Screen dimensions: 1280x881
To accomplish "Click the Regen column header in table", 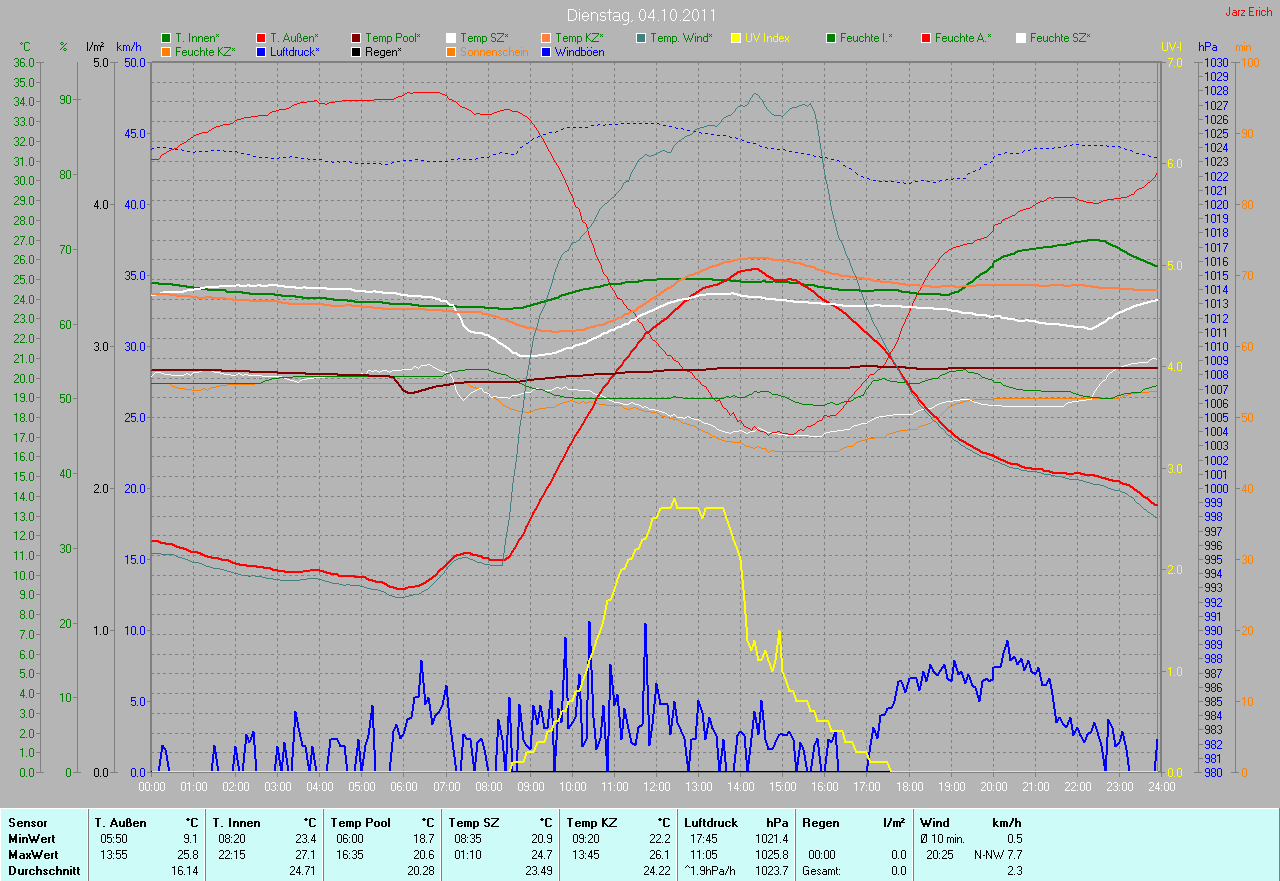I will click(x=821, y=823).
